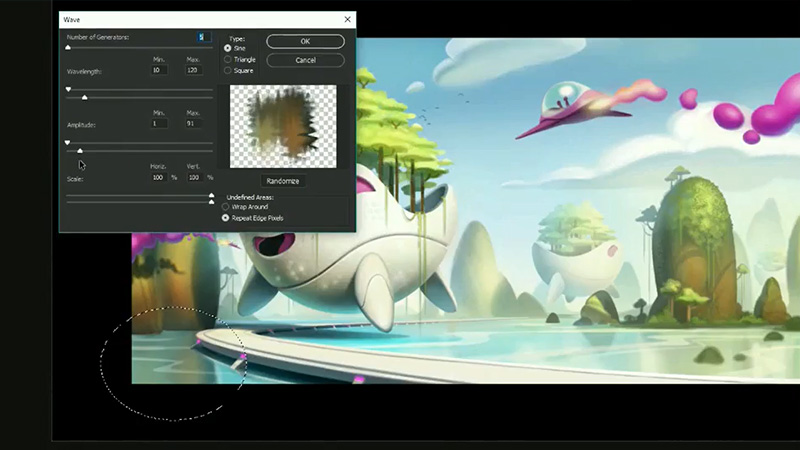Click the Amplitude Min field

pyautogui.click(x=159, y=123)
